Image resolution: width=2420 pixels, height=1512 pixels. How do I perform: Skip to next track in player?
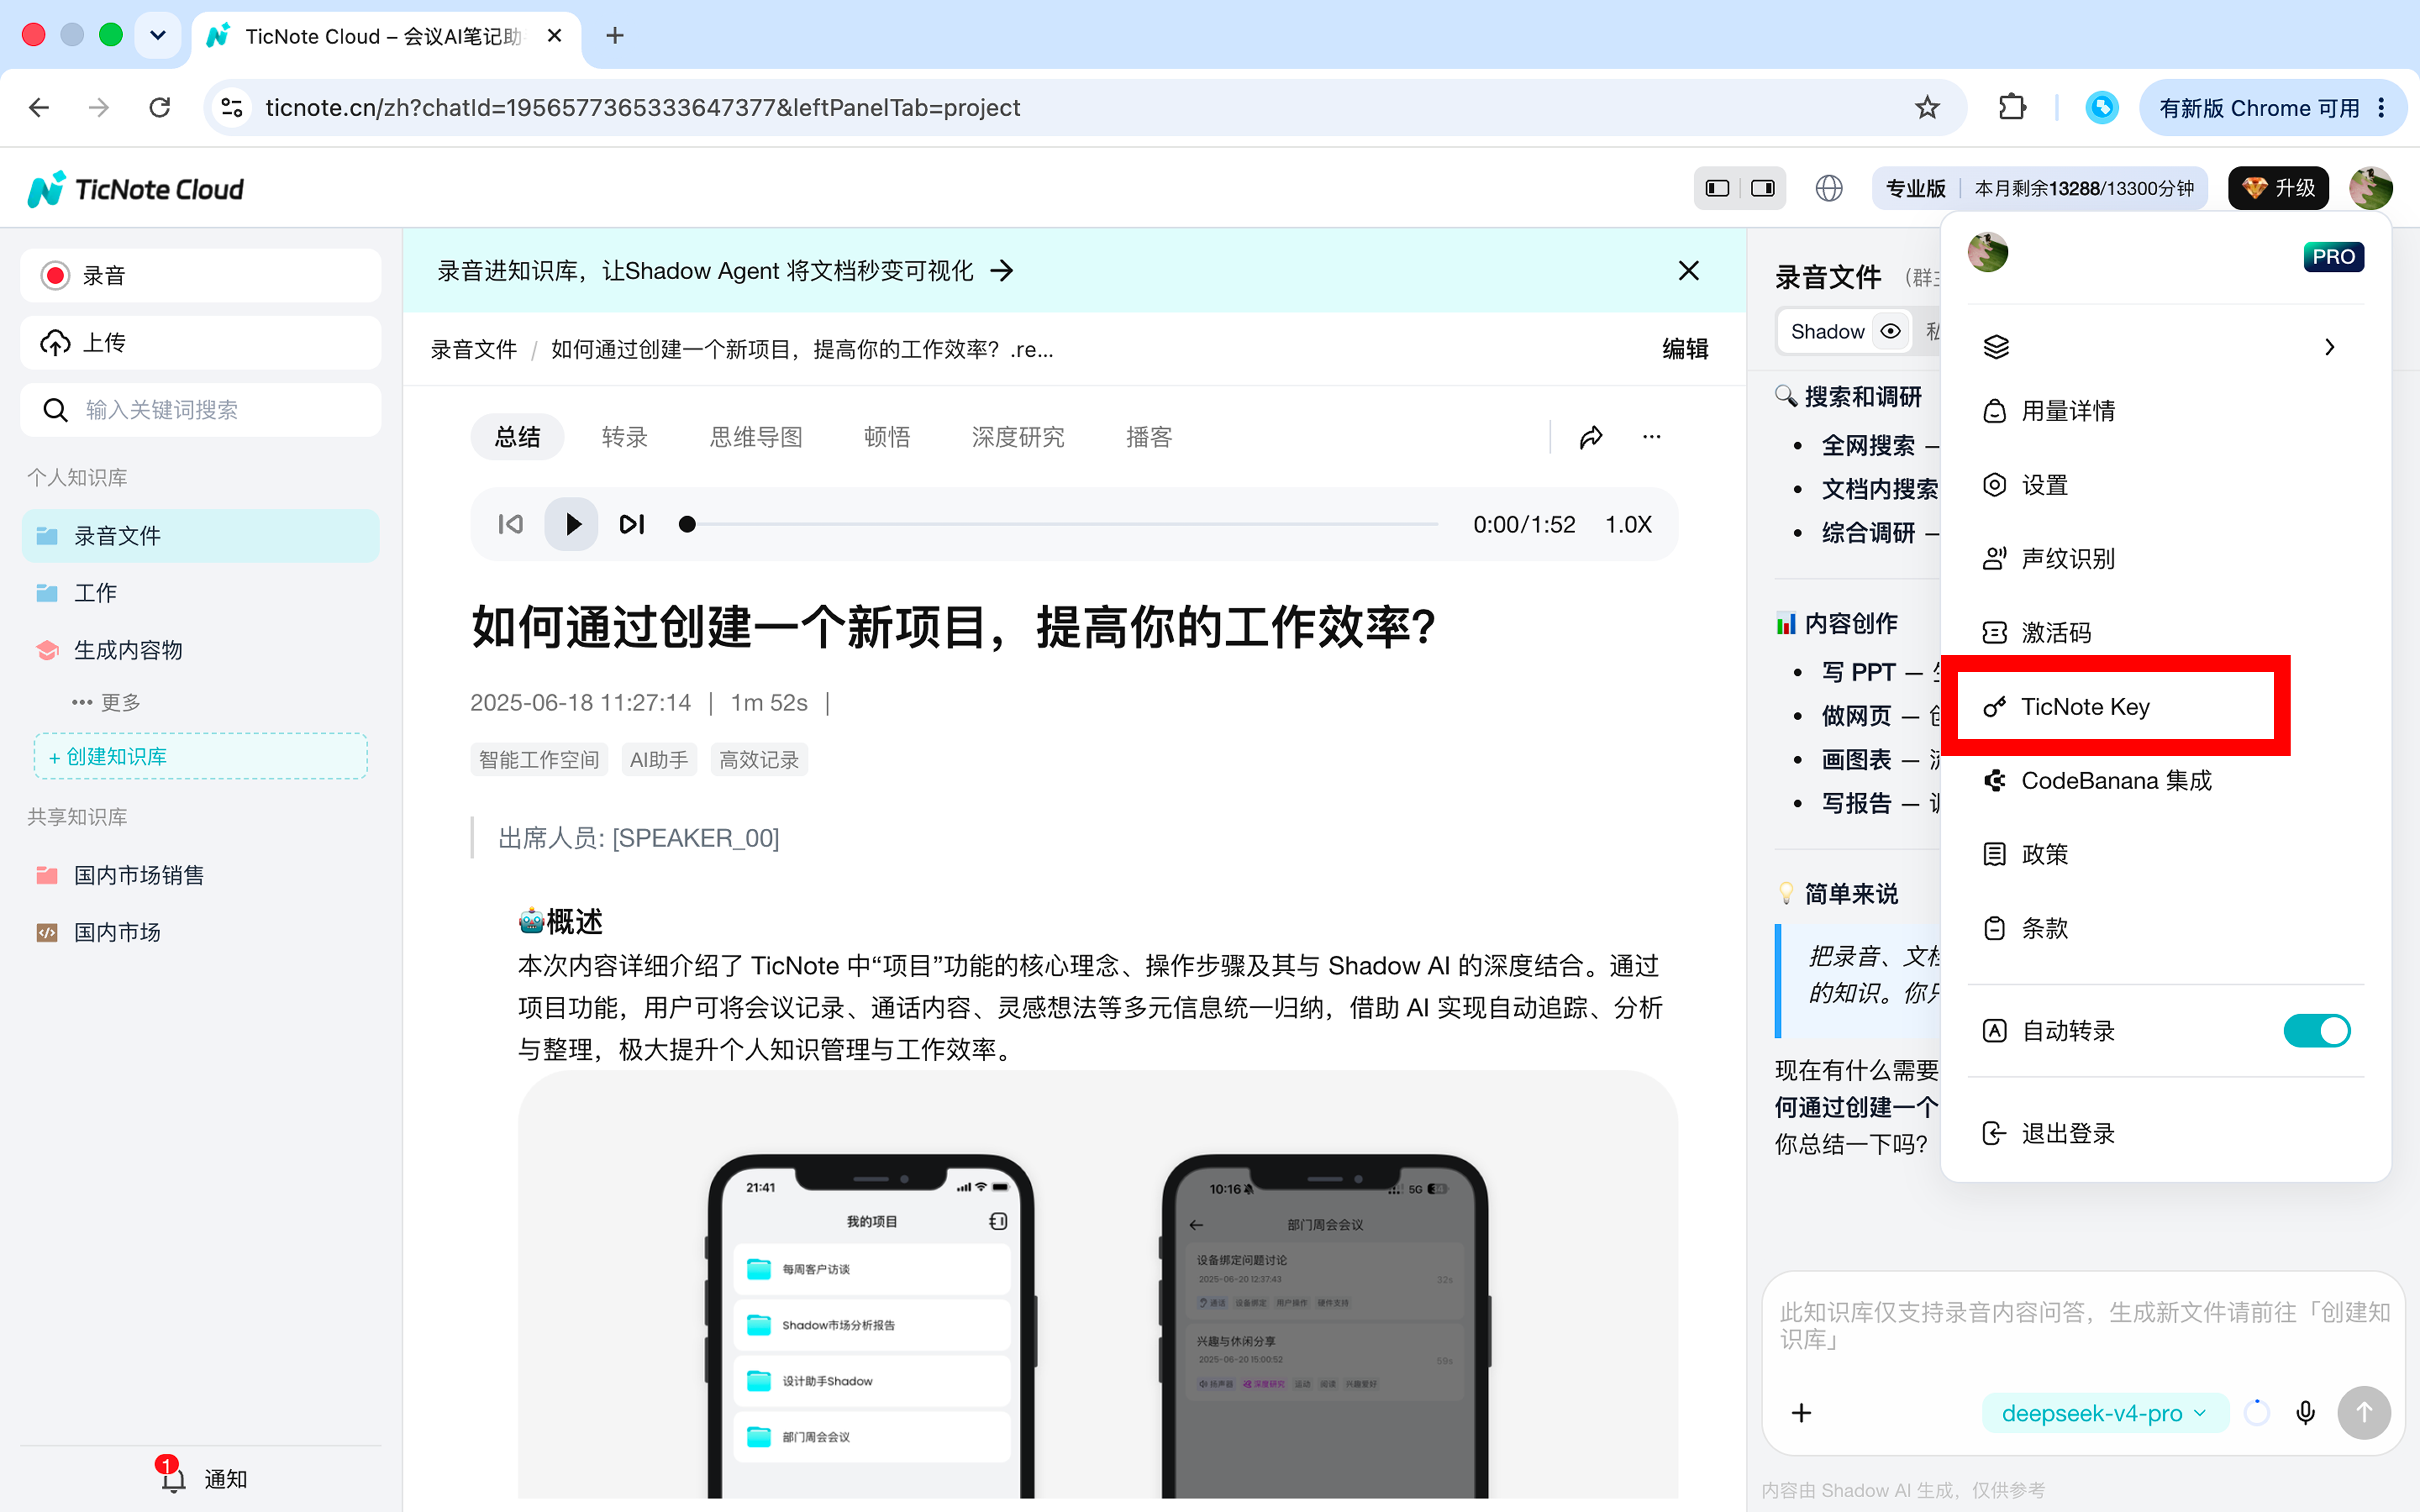631,524
